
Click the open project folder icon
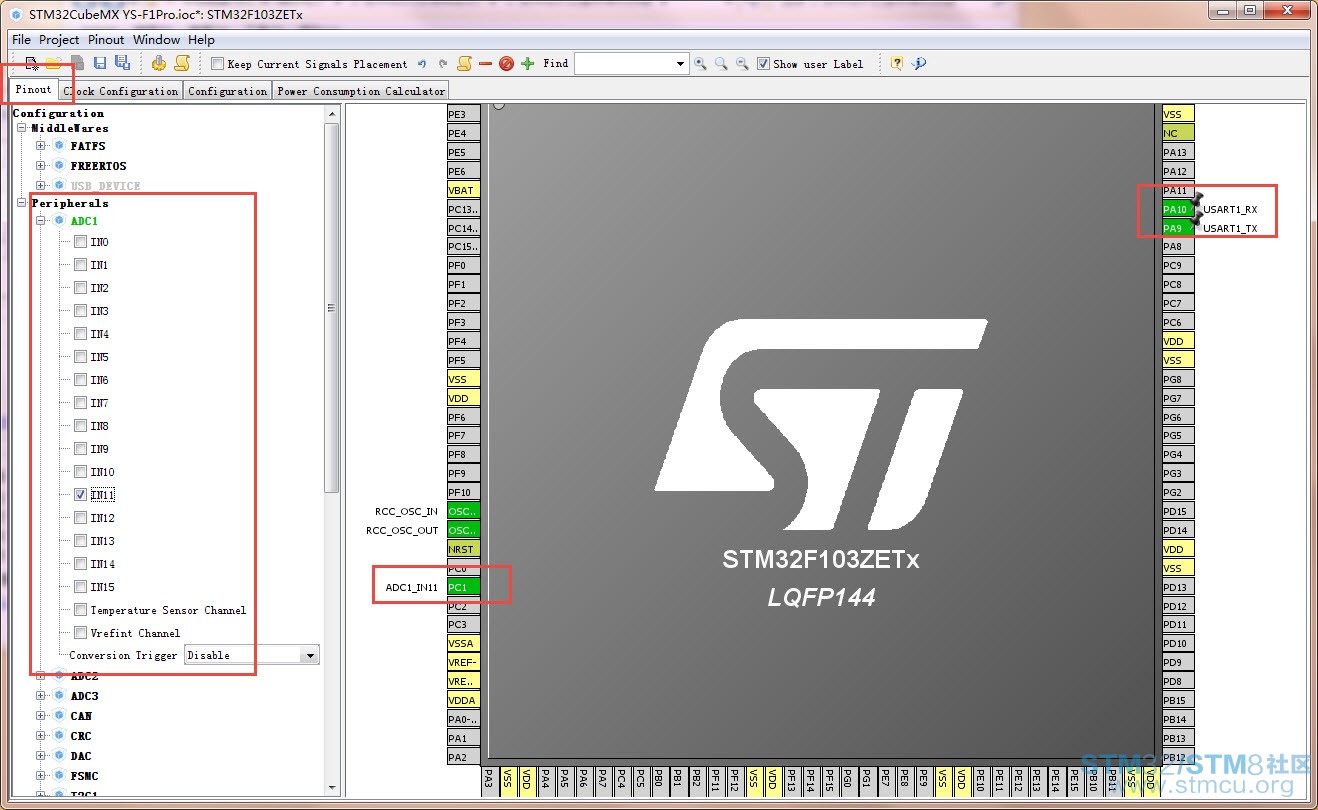53,64
